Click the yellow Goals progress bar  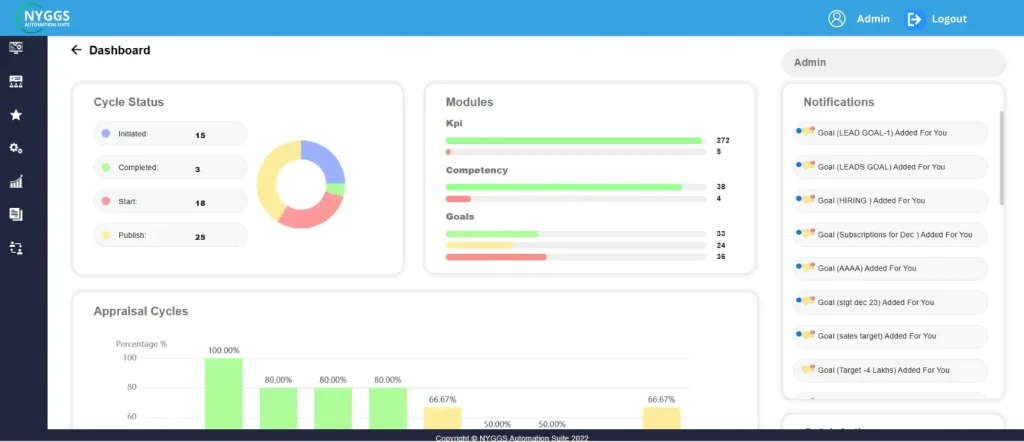point(480,245)
